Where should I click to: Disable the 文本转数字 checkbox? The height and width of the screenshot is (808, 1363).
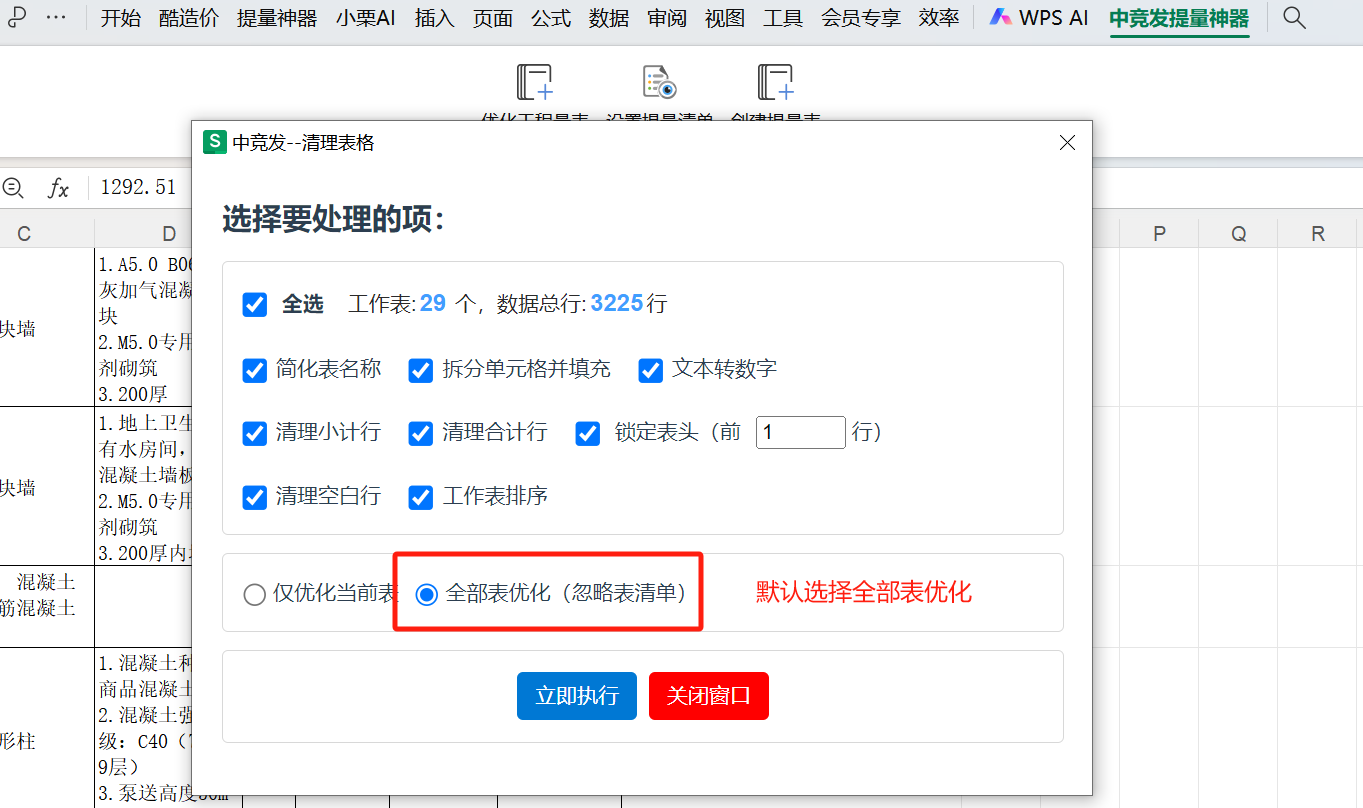tap(651, 370)
